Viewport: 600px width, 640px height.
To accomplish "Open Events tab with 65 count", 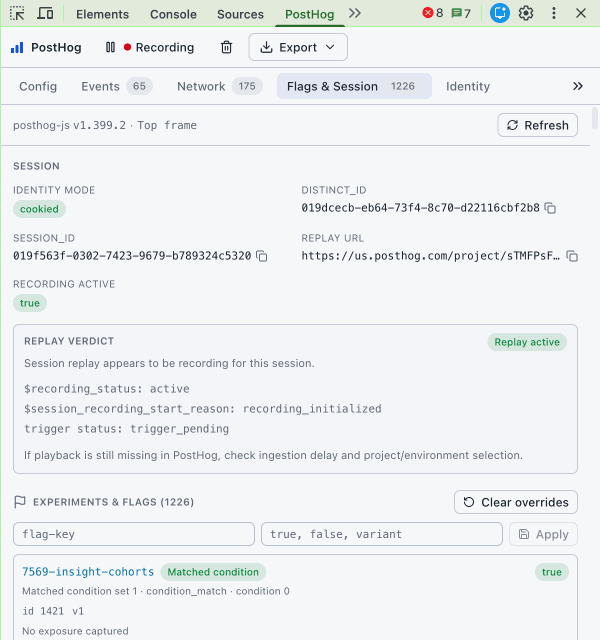I will tap(117, 86).
